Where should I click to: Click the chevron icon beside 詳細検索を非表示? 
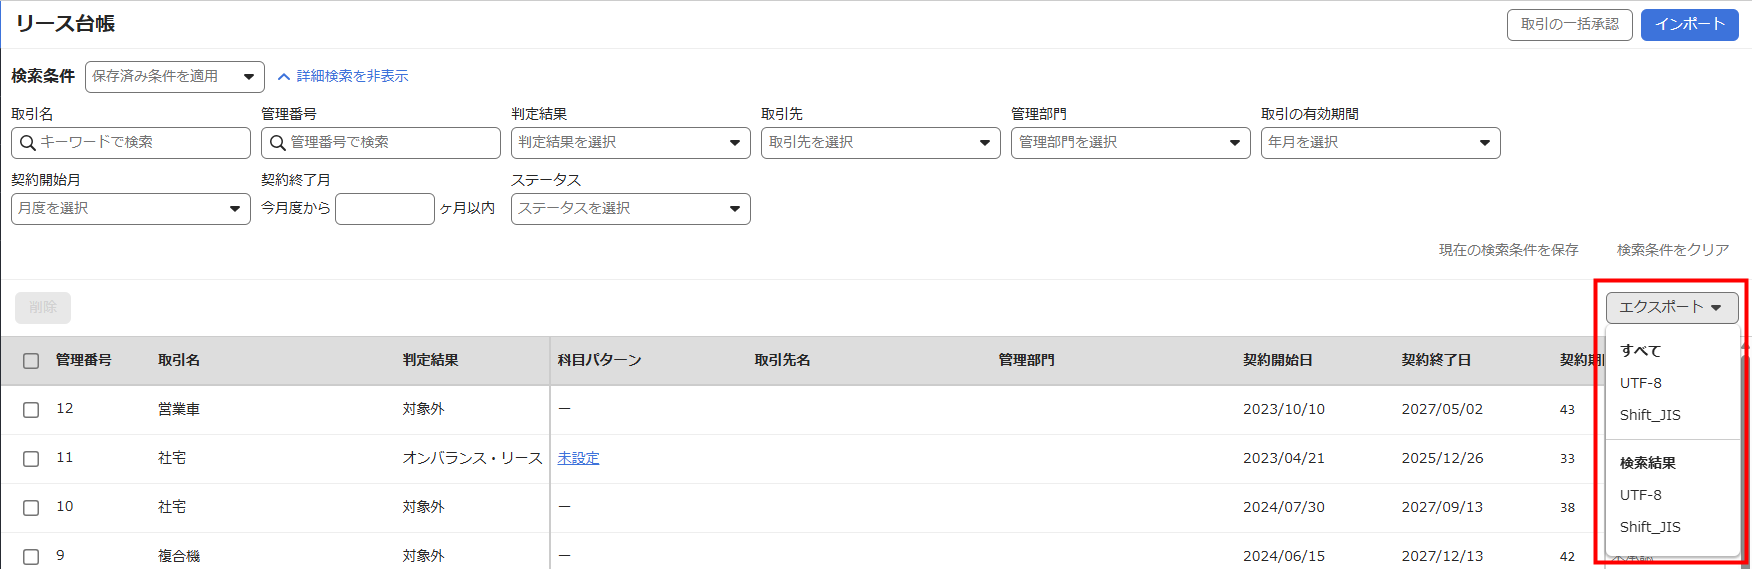[x=284, y=77]
